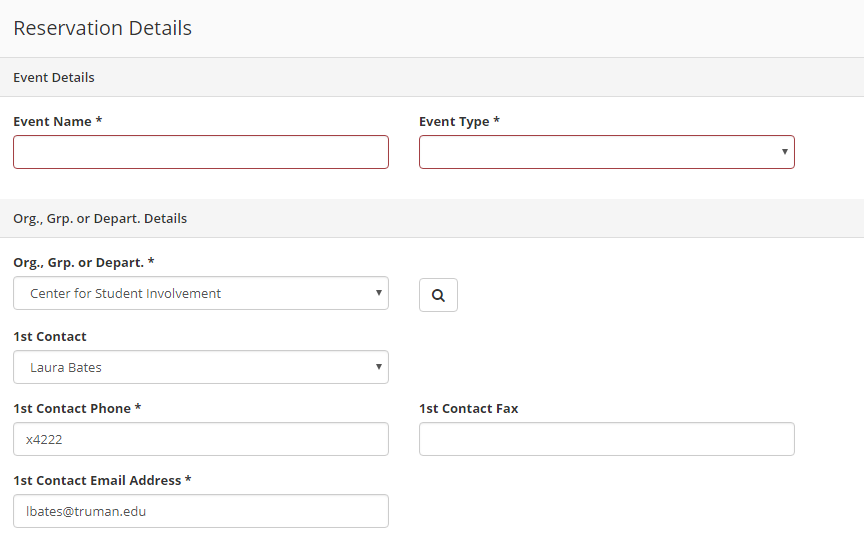This screenshot has width=864, height=536.
Task: Click into the empty 1st Contact Fax field
Action: (x=607, y=439)
